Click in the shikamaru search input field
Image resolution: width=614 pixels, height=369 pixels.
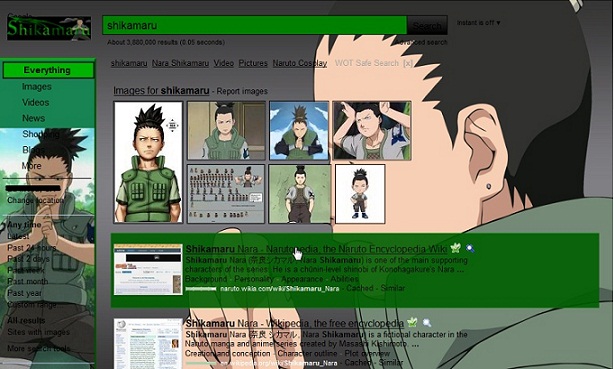255,25
